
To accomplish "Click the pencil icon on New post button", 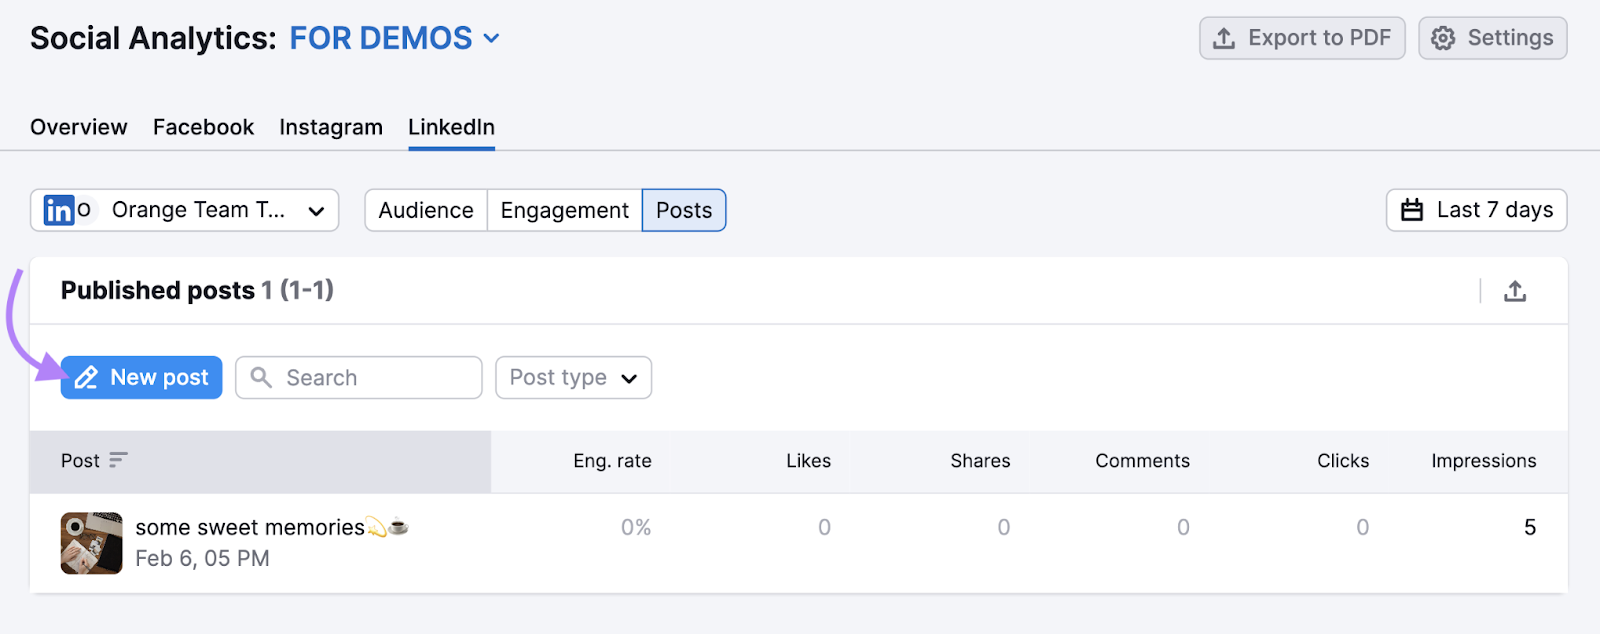I will coord(87,377).
